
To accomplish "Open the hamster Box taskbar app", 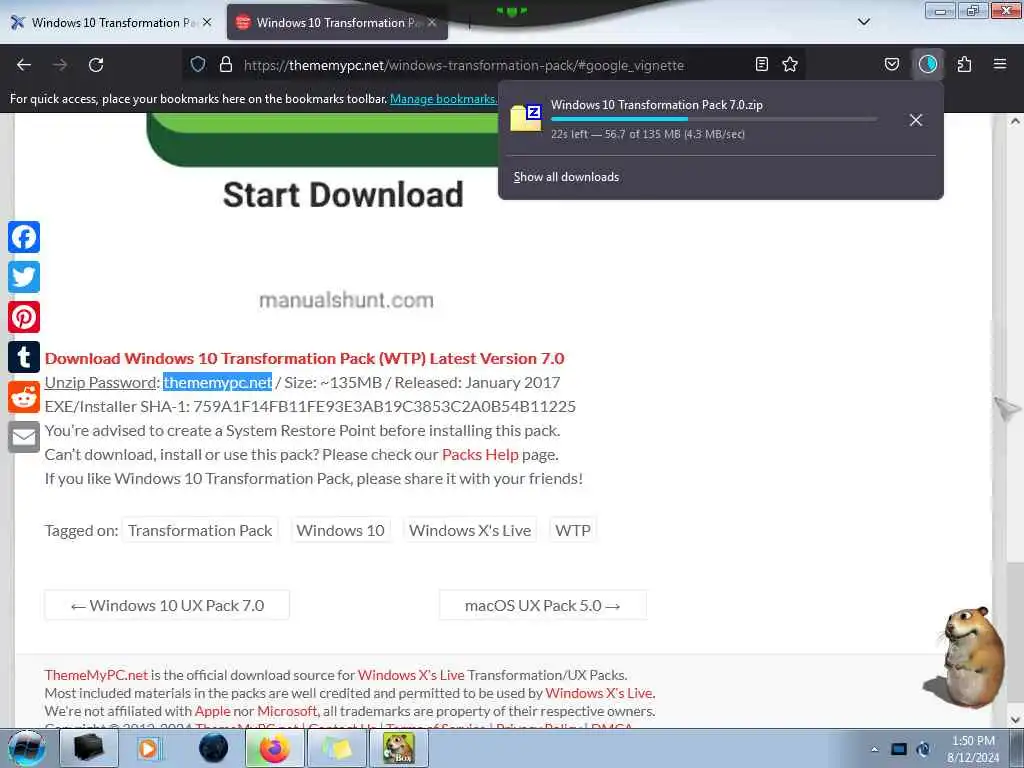I will [398, 748].
